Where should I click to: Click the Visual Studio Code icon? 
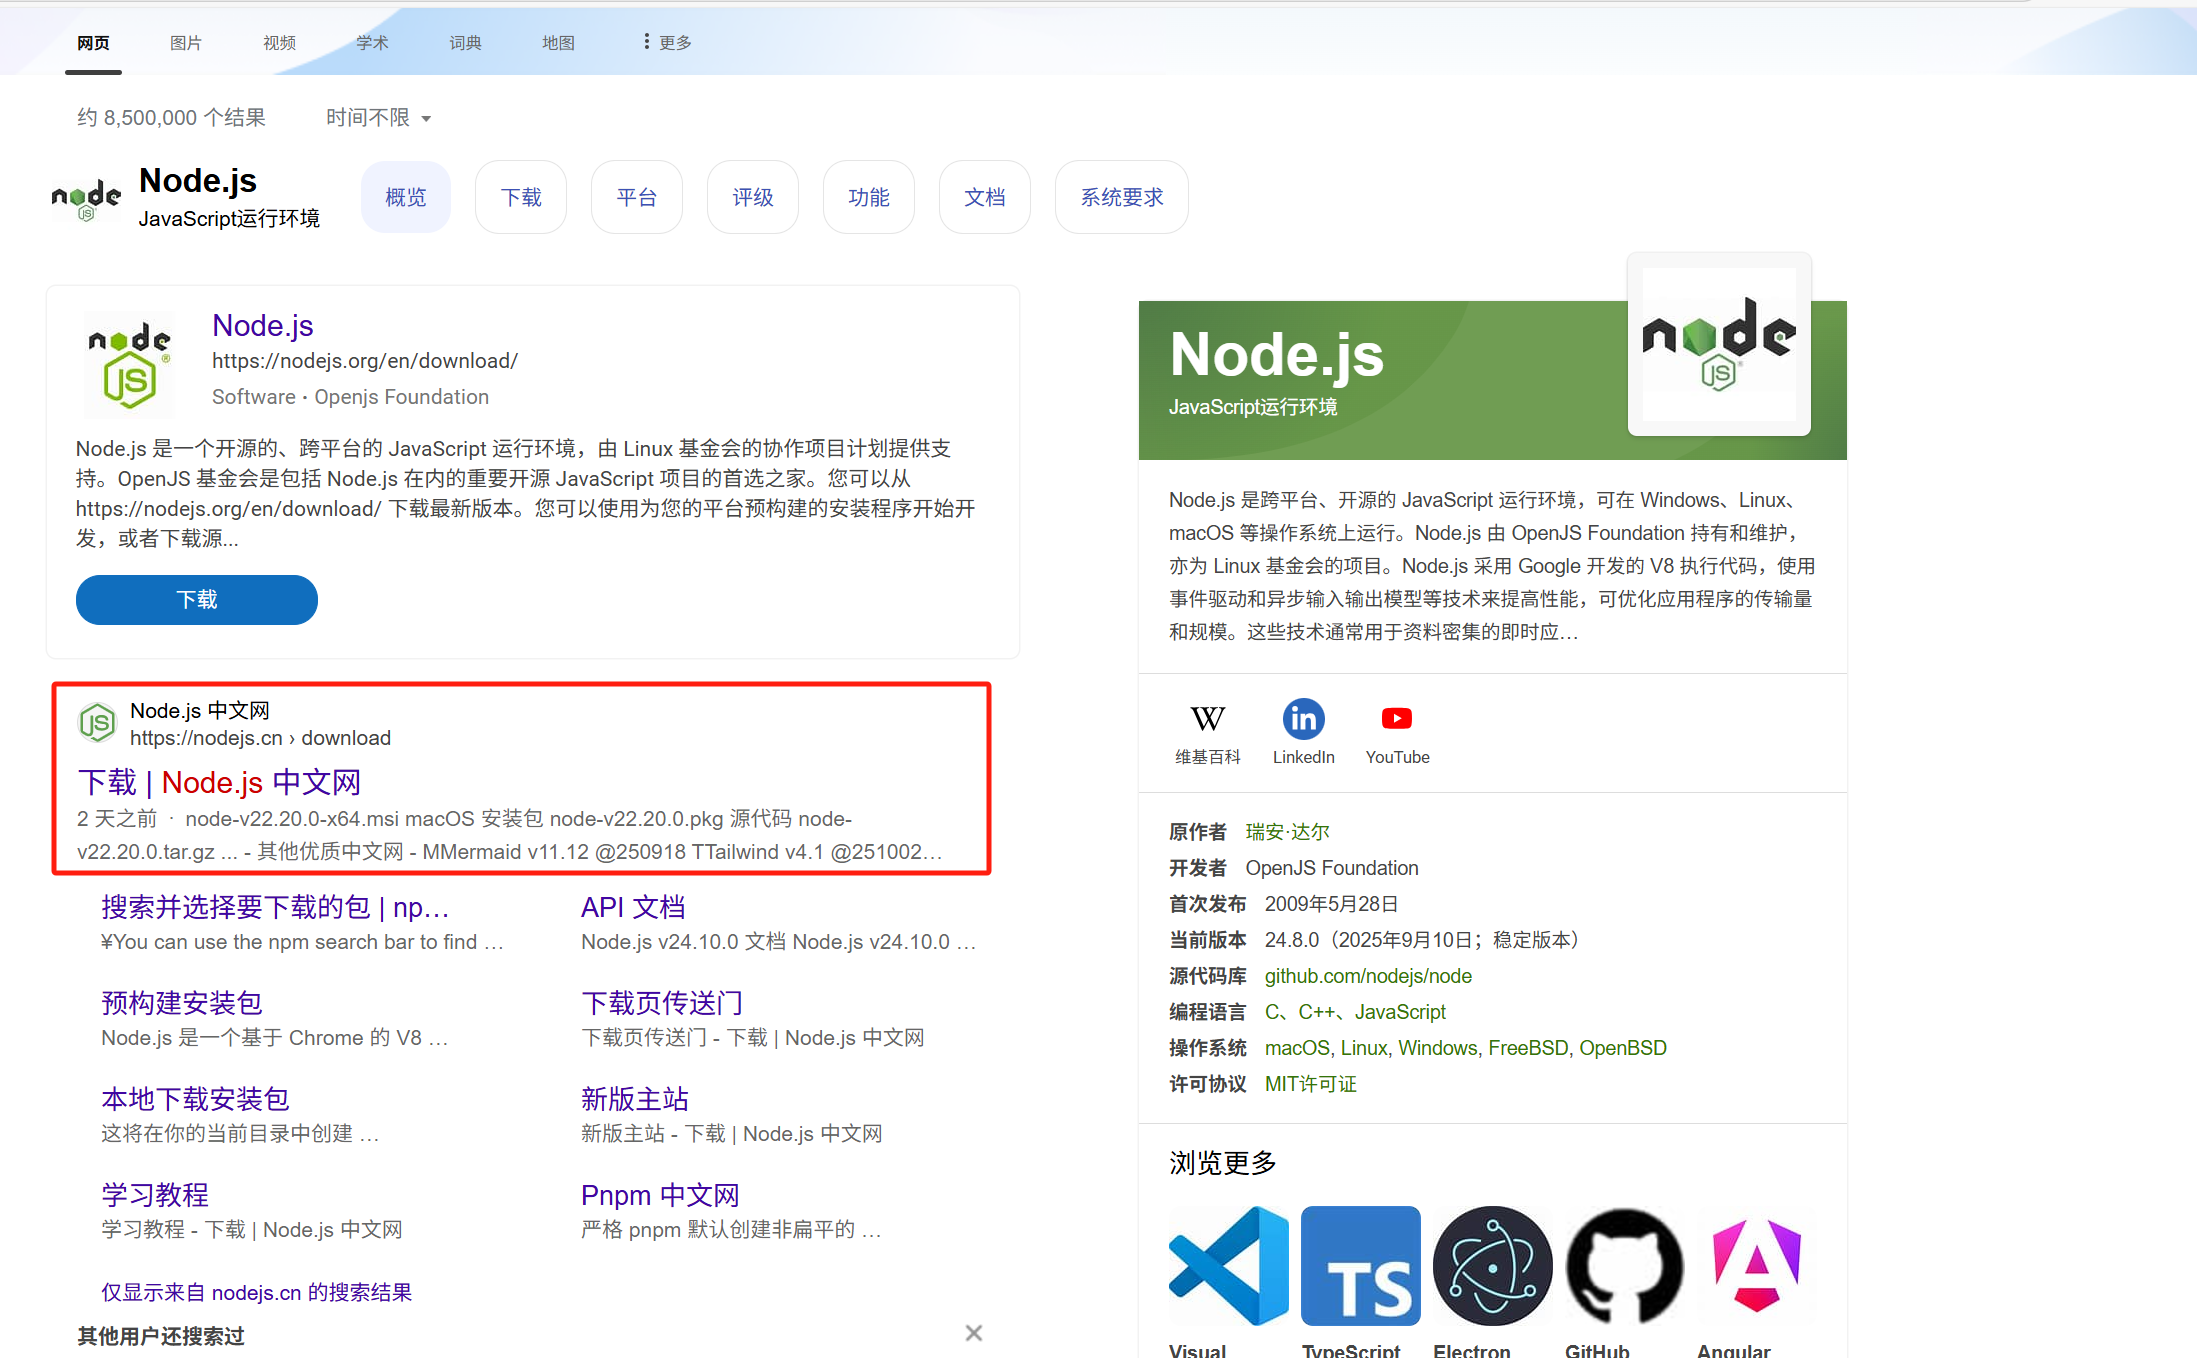(1228, 1266)
